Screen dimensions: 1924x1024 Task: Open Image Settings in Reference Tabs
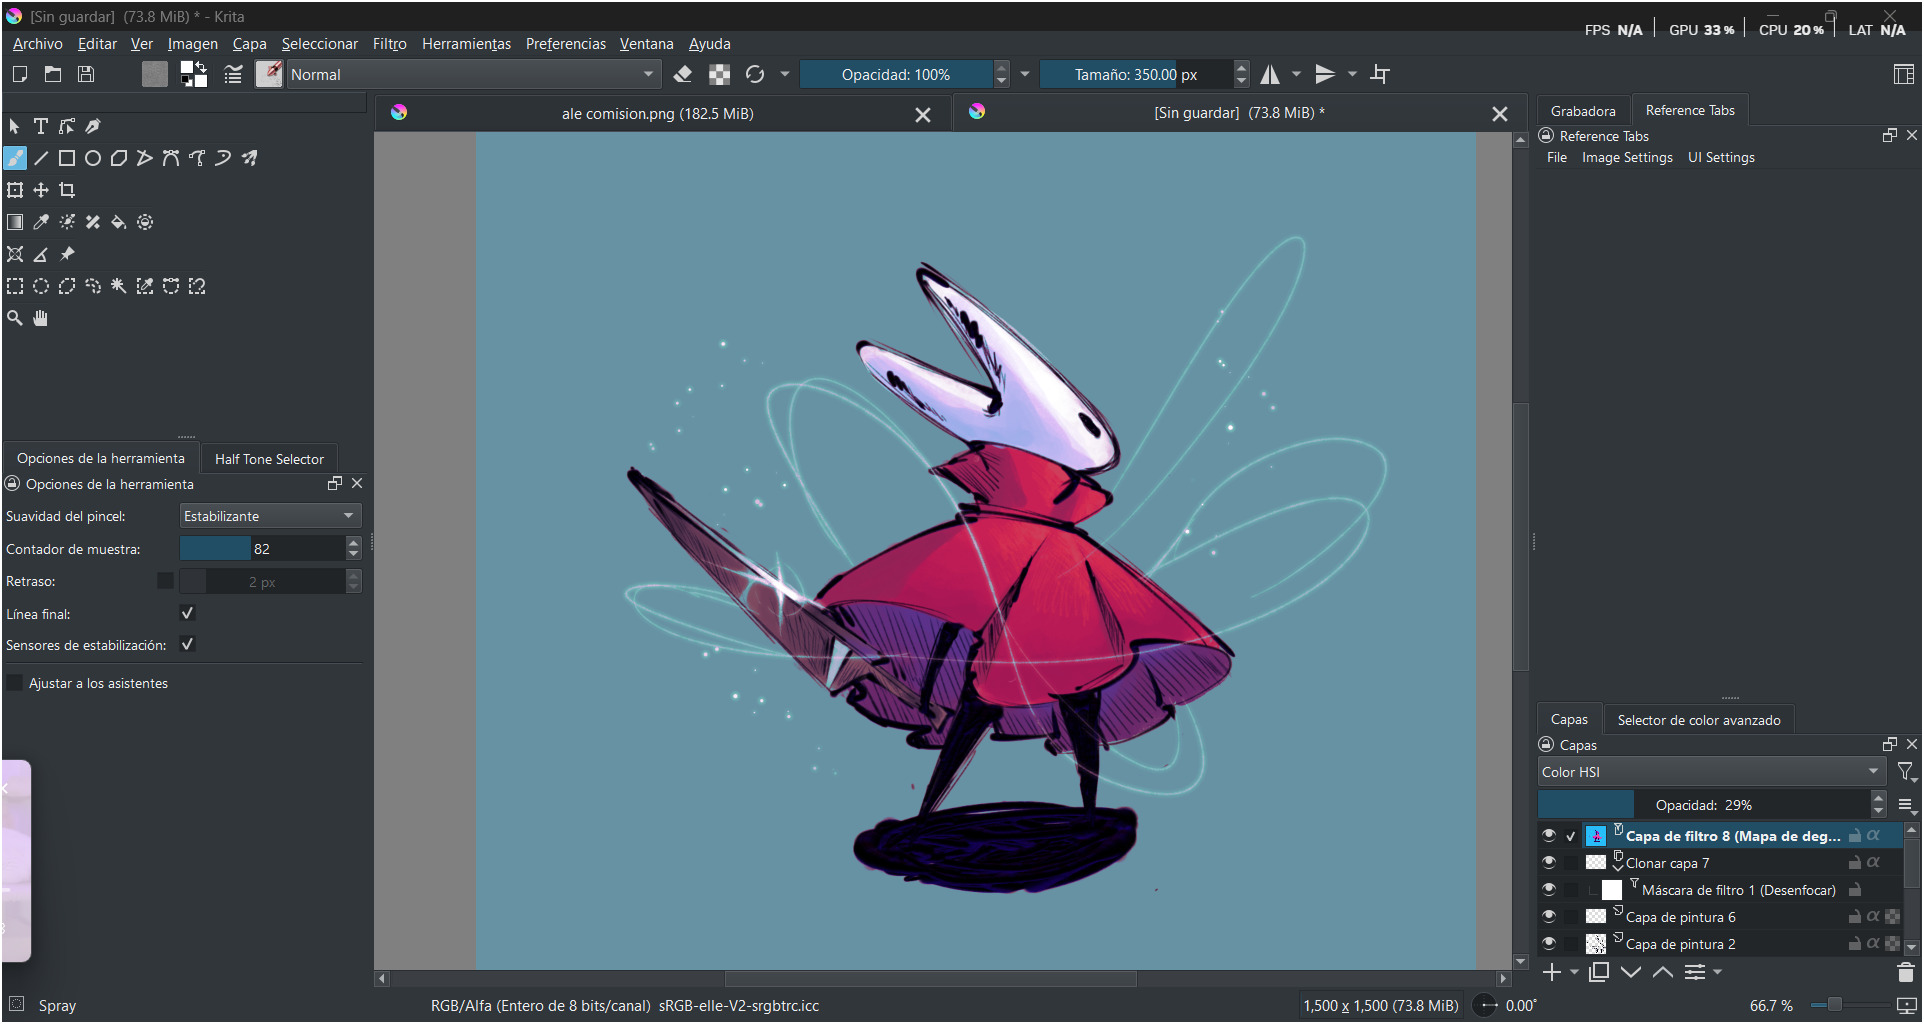[1626, 157]
